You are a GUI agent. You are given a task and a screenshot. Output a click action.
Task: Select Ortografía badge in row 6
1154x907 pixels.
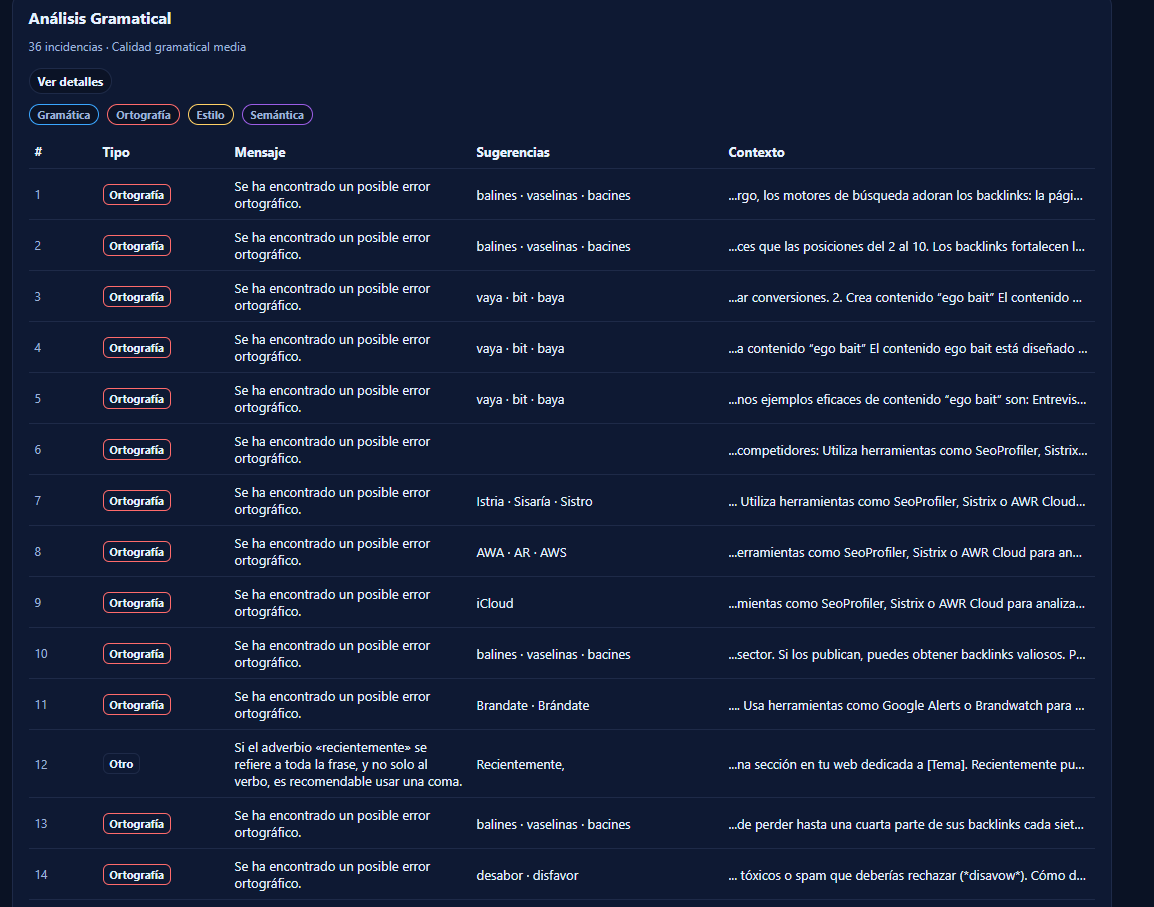[137, 450]
